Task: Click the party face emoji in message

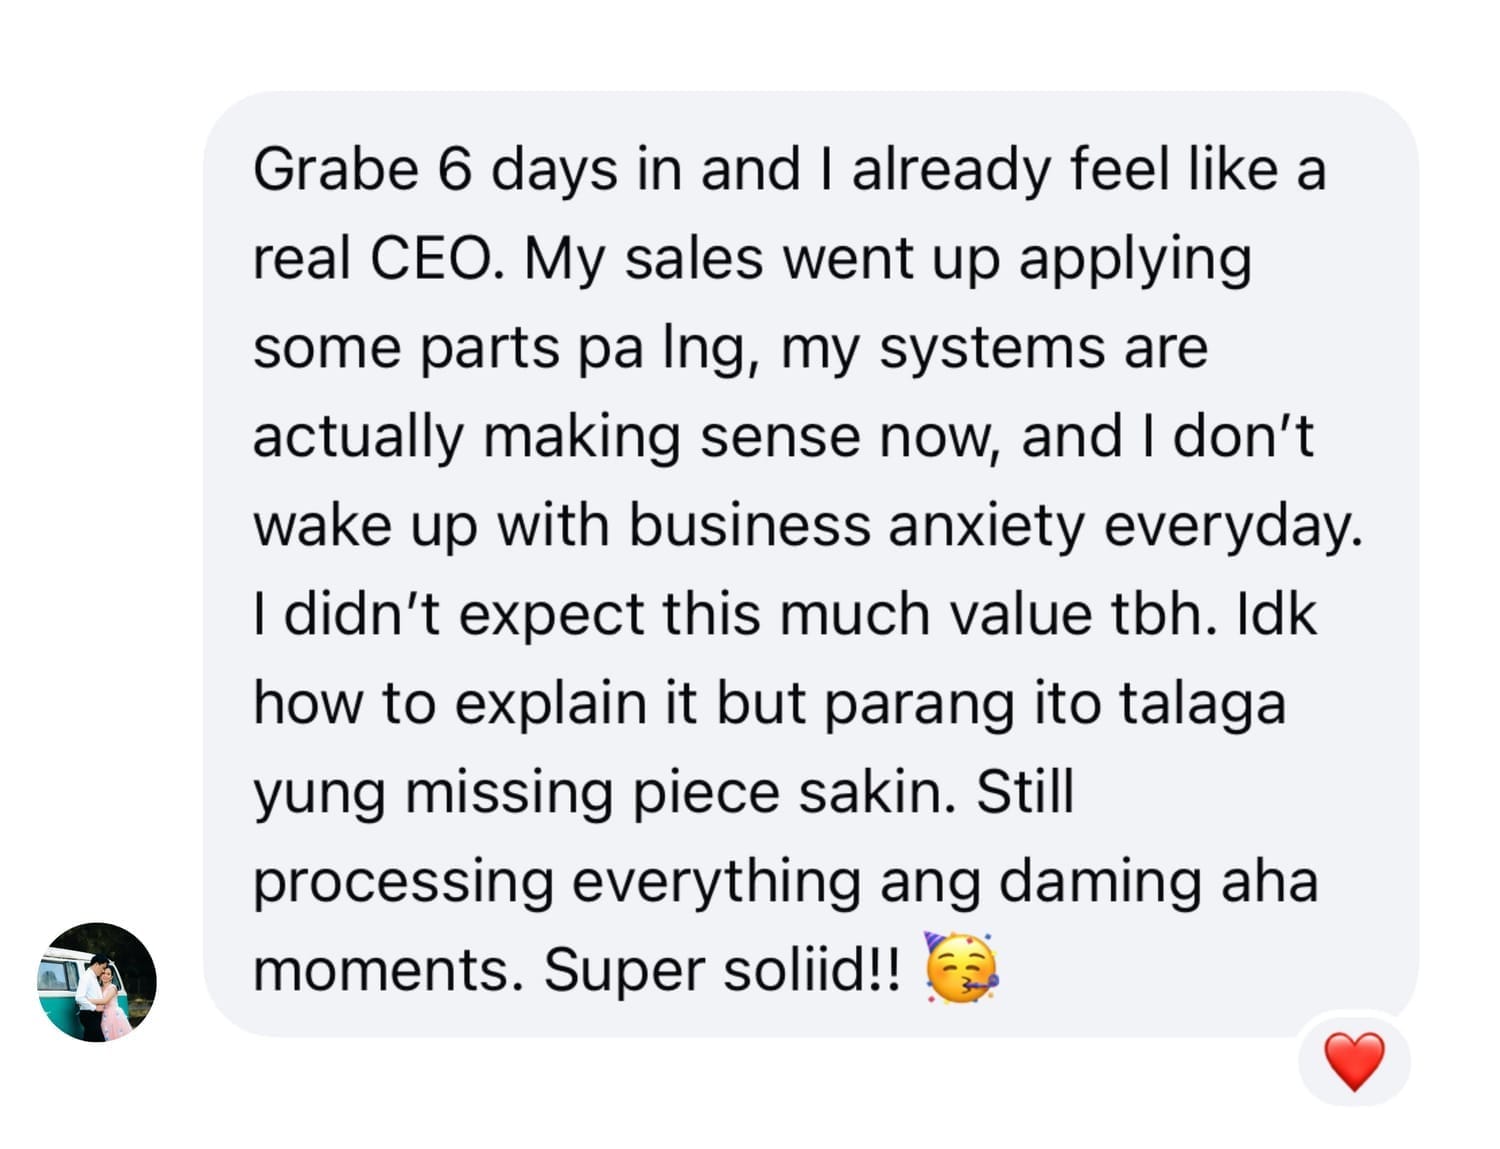Action: [x=961, y=968]
